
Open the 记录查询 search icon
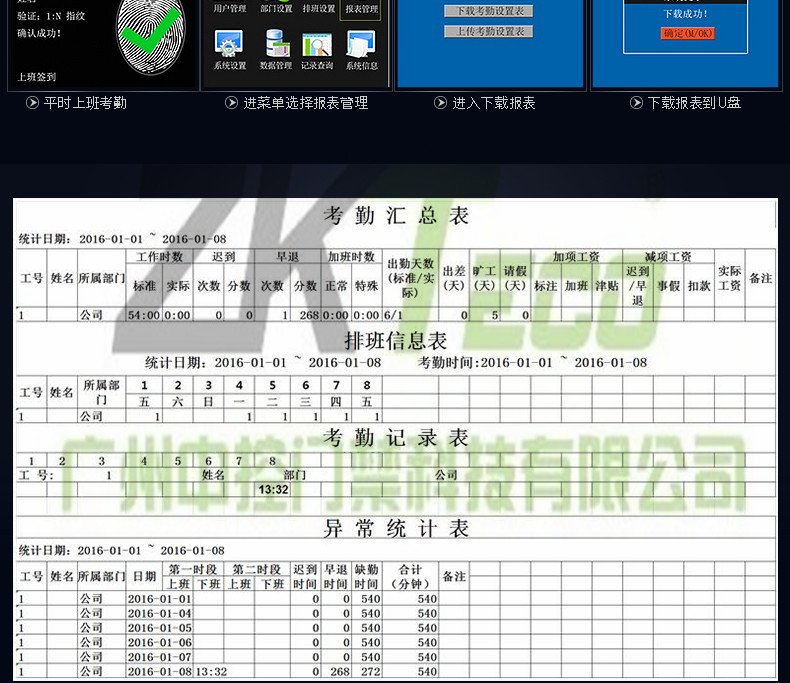click(317, 45)
